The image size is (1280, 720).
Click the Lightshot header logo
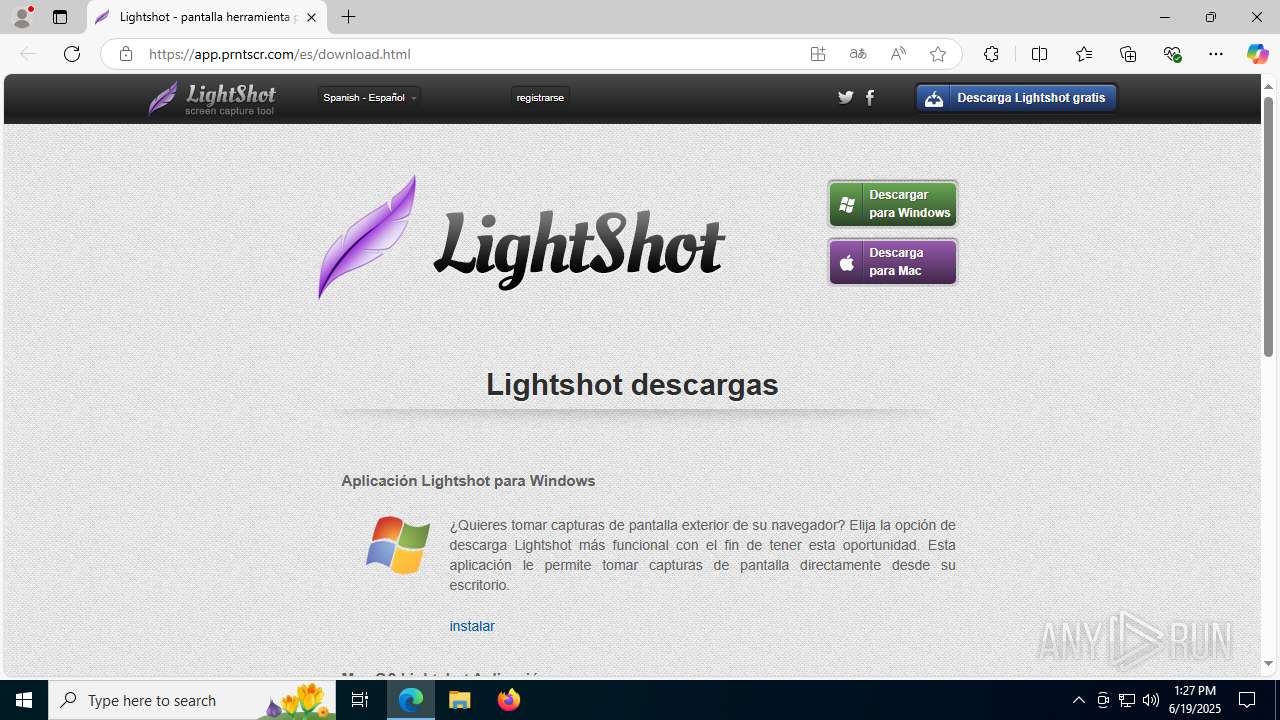click(x=212, y=98)
